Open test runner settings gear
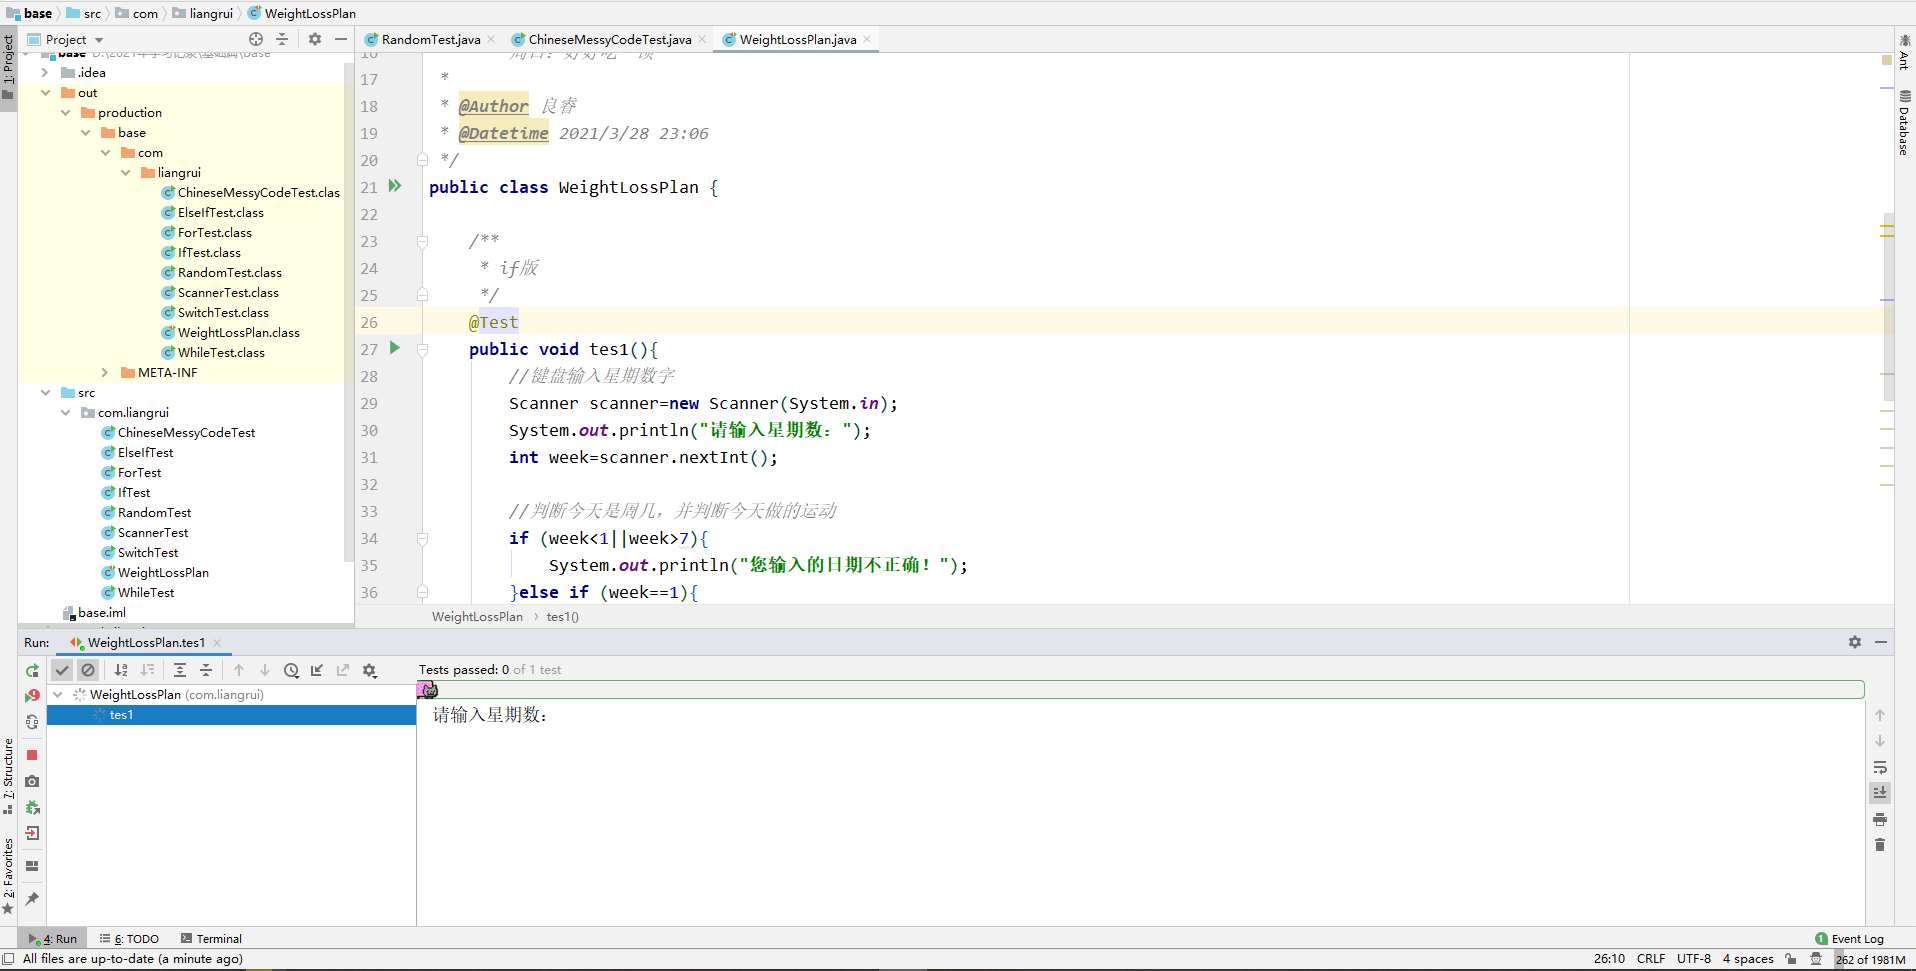Screen dimensions: 1916x971 (x=369, y=670)
